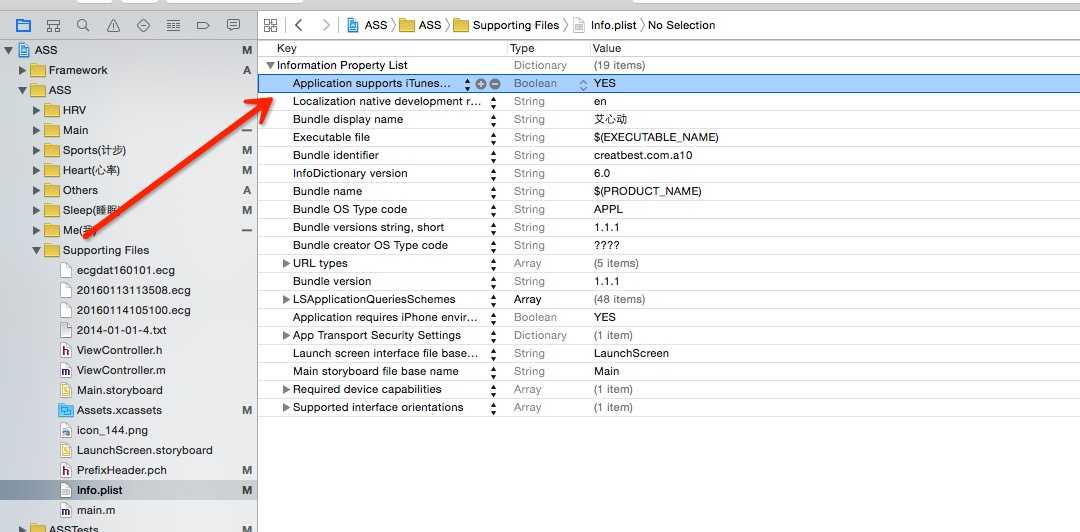Collapse the Information Property List row
Viewport: 1080px width, 532px height.
[271, 65]
